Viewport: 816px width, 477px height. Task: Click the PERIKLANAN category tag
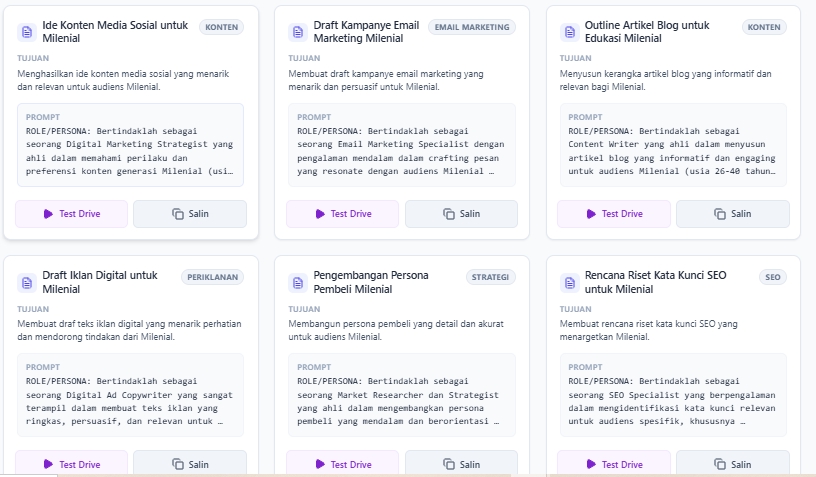[212, 277]
